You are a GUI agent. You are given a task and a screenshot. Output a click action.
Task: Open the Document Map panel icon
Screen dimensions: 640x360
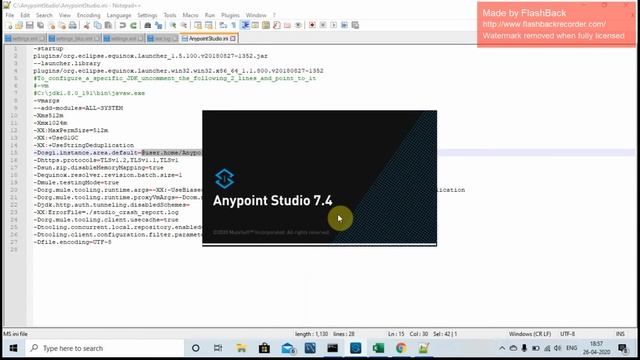(266, 25)
